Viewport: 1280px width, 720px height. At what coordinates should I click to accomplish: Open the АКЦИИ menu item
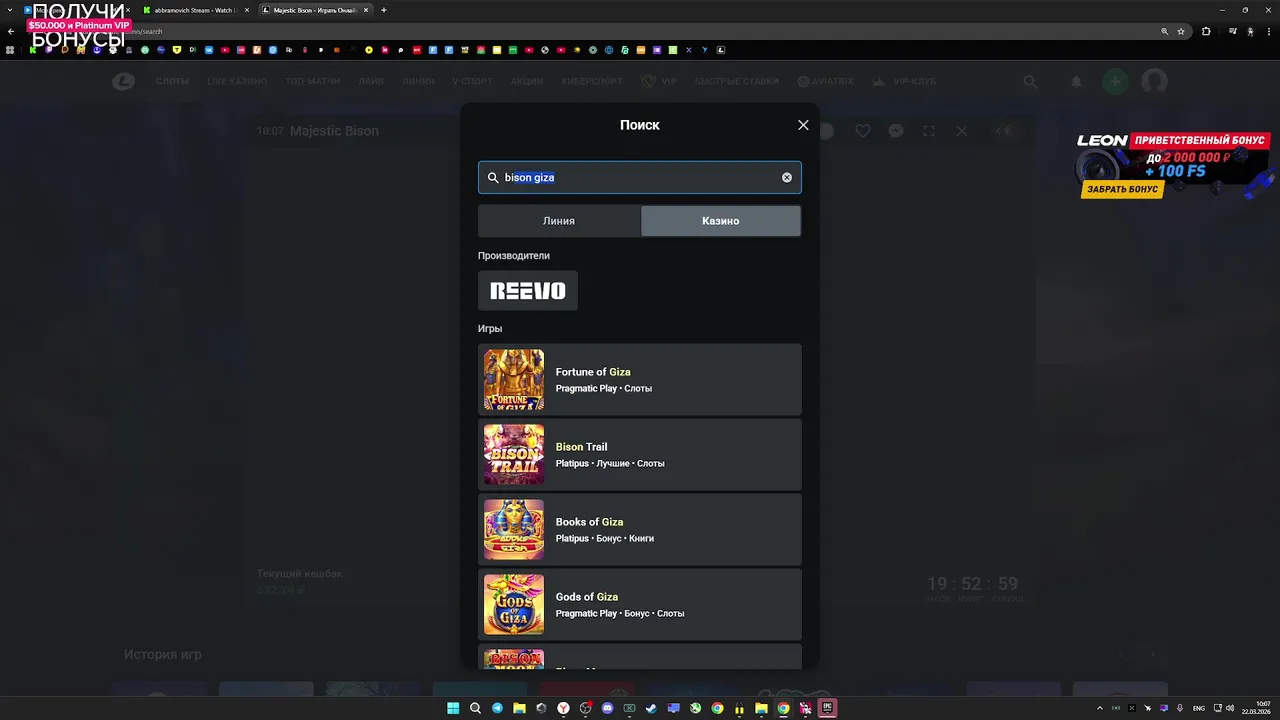coord(527,81)
